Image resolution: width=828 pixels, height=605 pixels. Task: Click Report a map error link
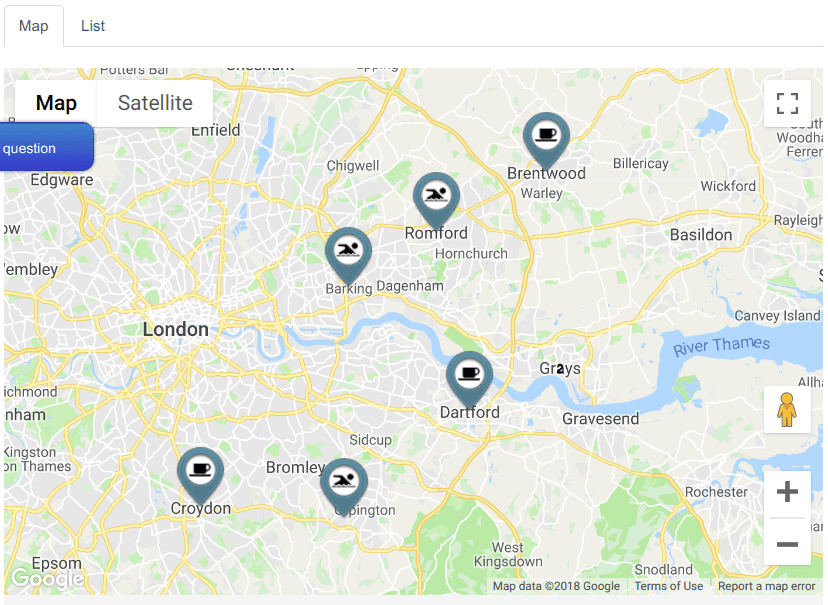point(766,586)
